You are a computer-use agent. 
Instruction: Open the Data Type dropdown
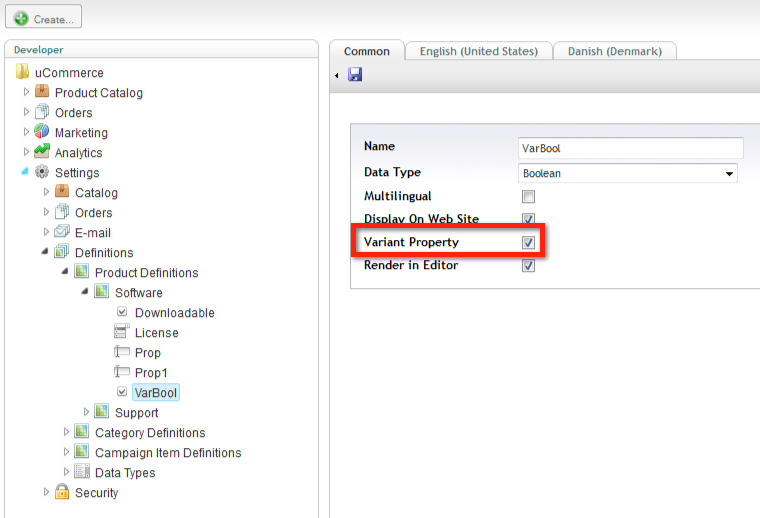628,173
